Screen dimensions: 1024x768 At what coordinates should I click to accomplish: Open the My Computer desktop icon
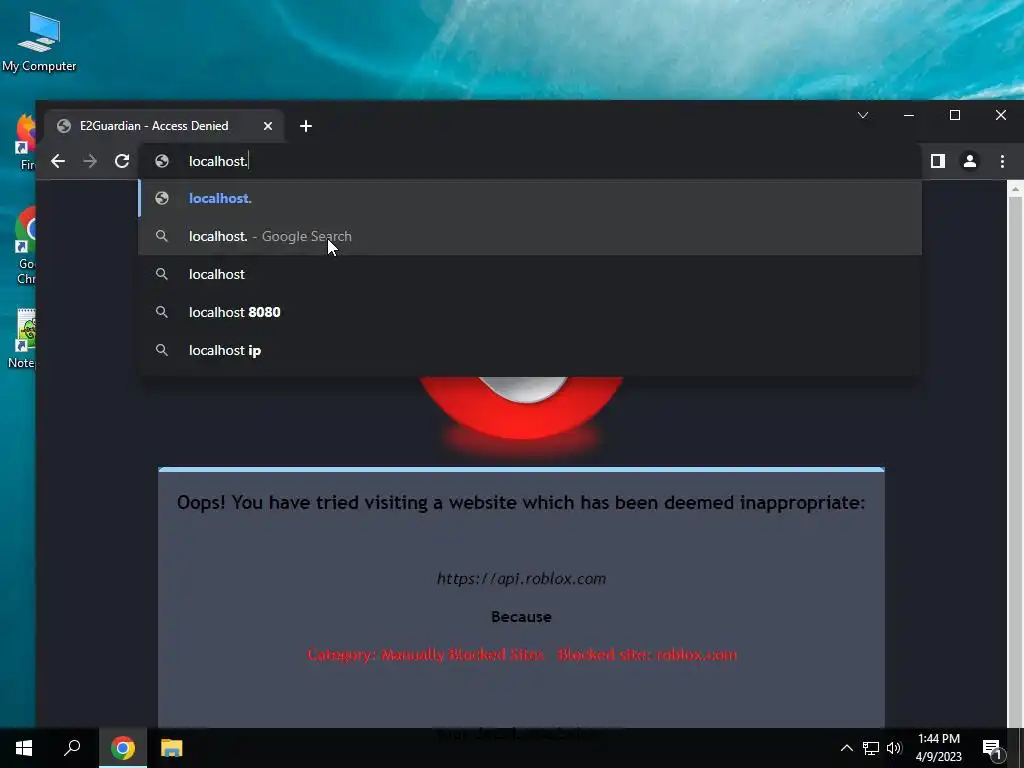point(39,42)
